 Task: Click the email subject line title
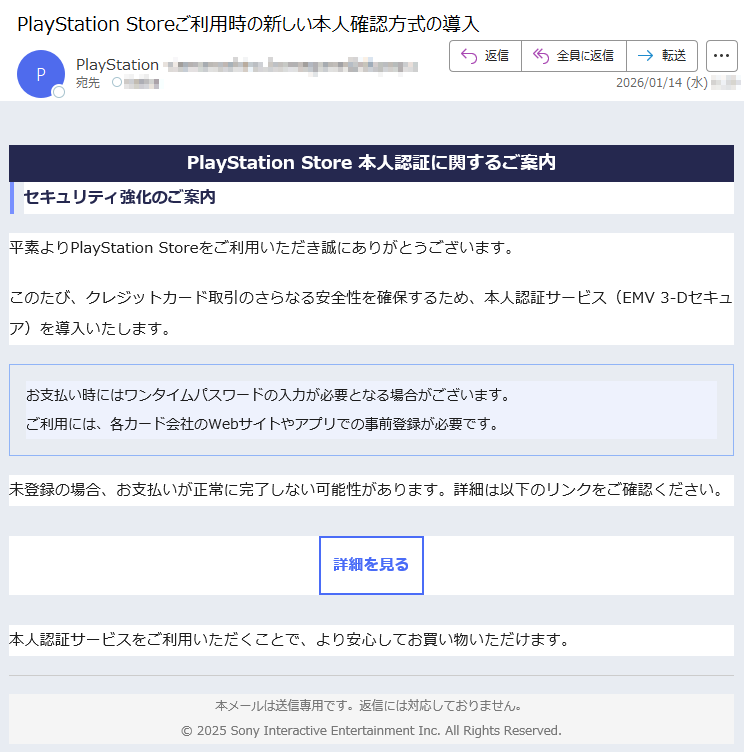tap(248, 22)
